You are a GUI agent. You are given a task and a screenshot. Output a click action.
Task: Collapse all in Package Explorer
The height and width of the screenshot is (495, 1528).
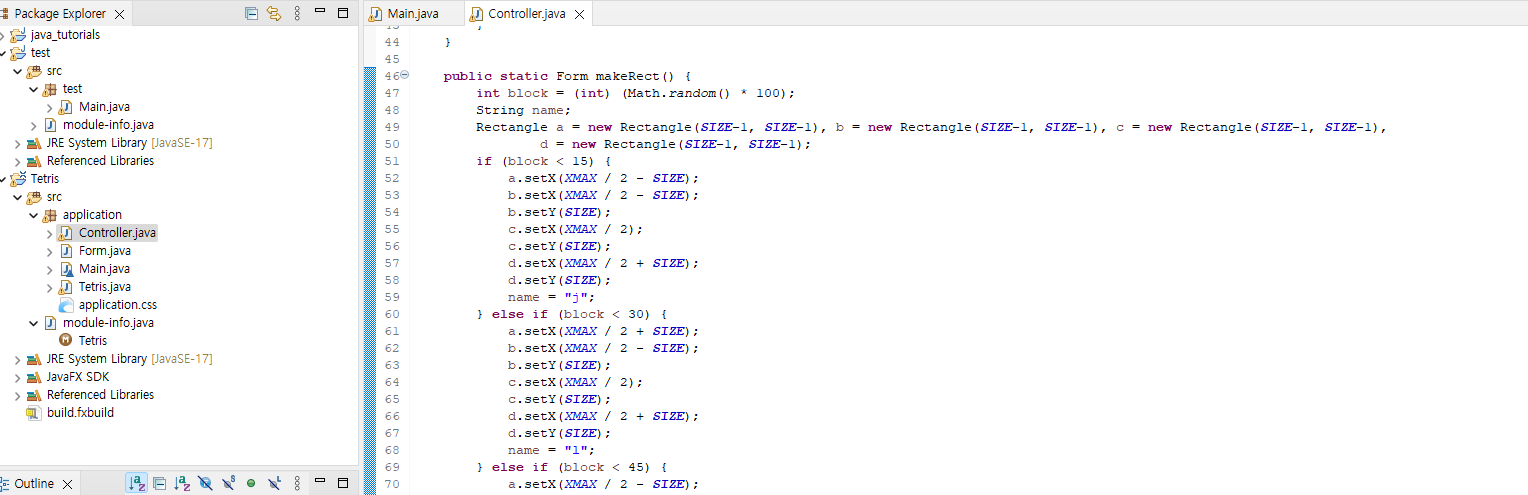(x=252, y=14)
